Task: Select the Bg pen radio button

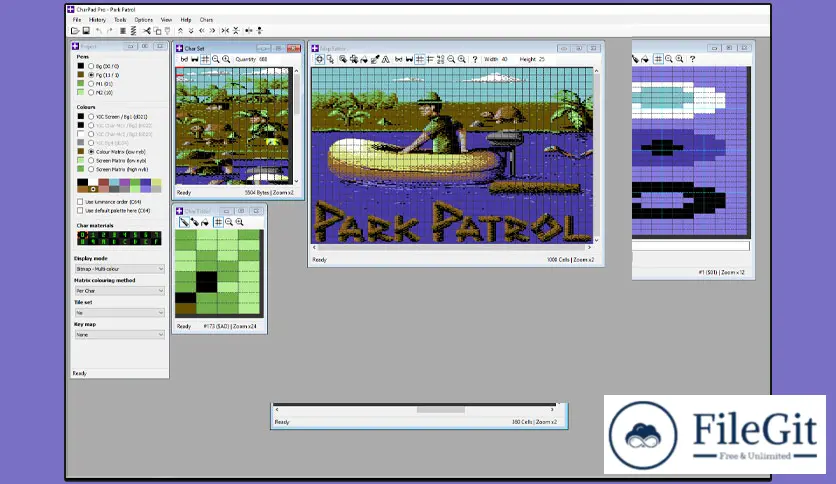Action: [x=91, y=66]
